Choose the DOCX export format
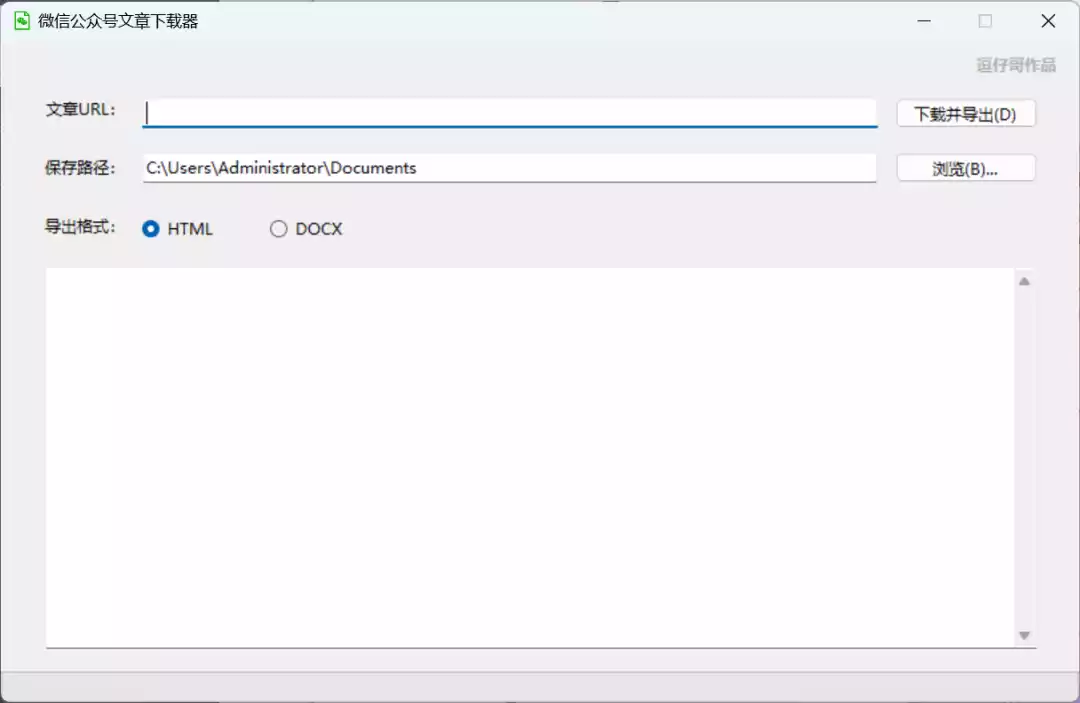 coord(279,229)
